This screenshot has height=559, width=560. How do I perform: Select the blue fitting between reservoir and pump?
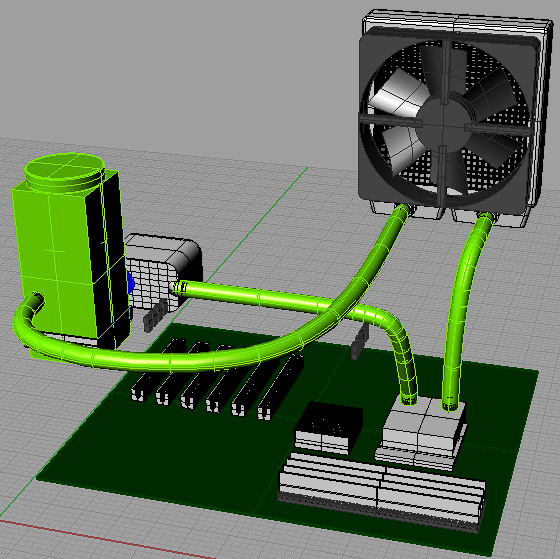click(131, 284)
